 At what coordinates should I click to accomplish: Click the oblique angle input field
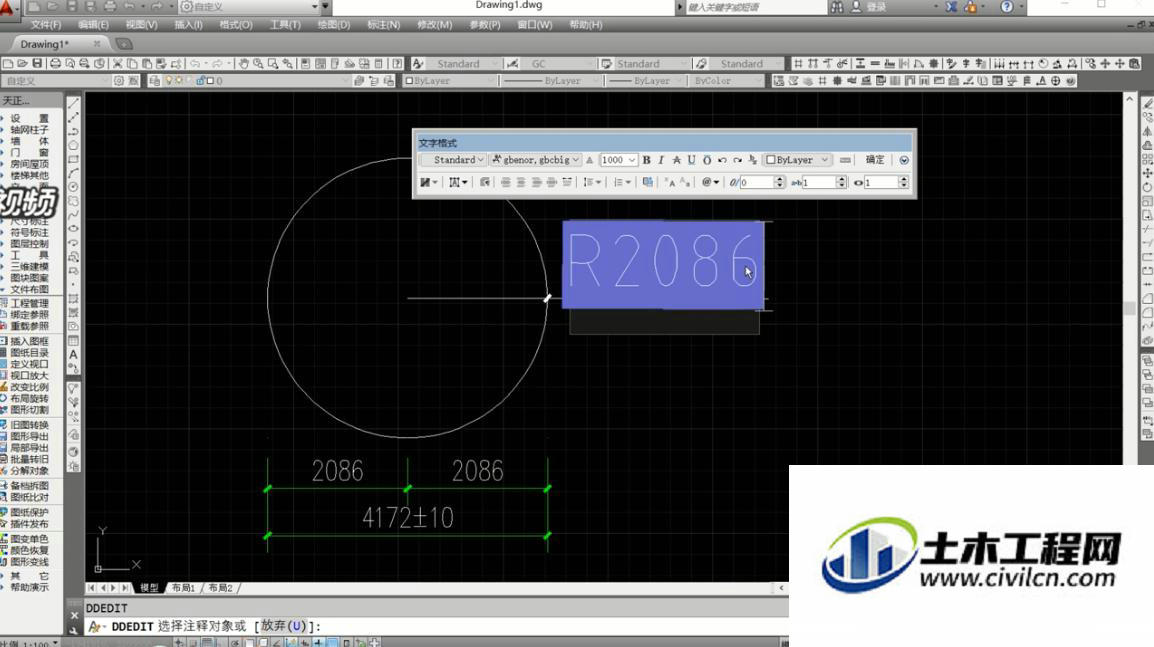pos(757,182)
